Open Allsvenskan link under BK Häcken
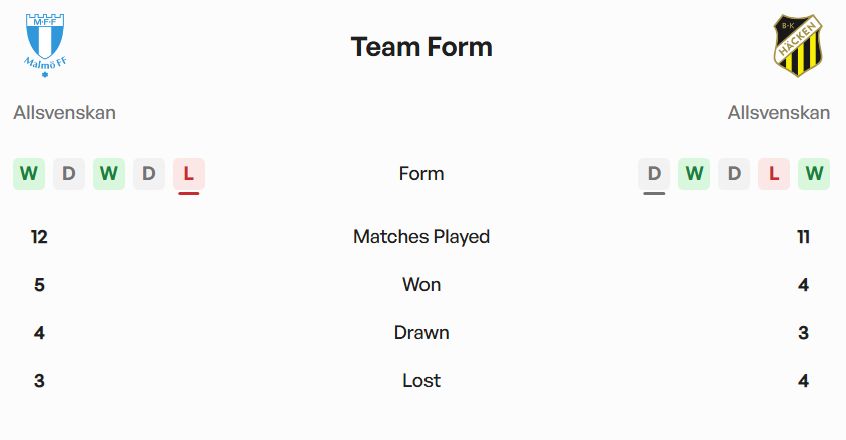The image size is (846, 440). click(779, 113)
